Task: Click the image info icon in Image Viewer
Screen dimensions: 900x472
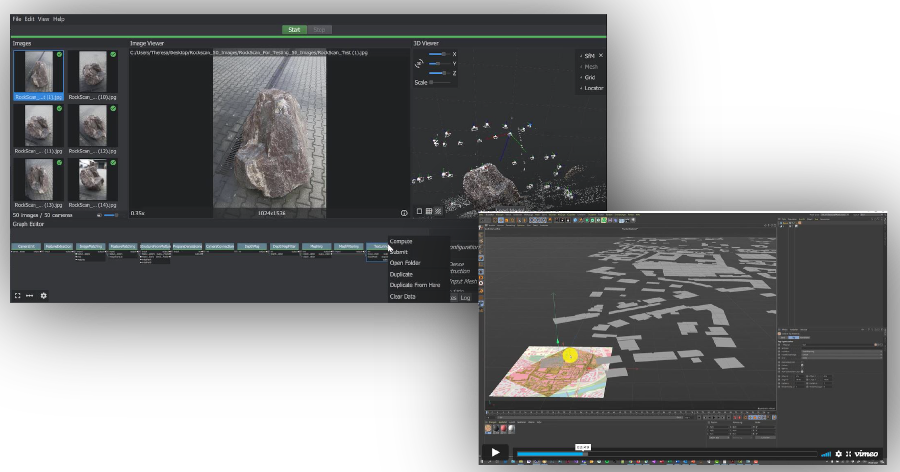Action: click(404, 212)
